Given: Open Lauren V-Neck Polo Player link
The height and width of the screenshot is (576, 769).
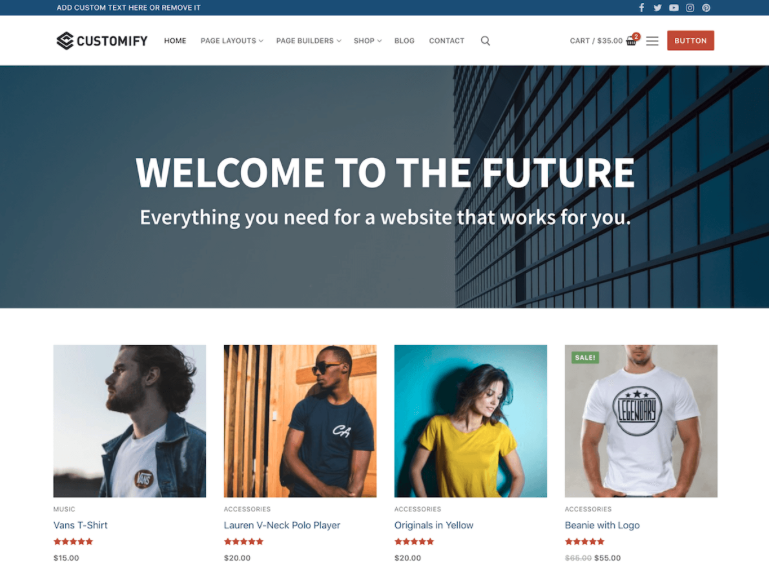Looking at the screenshot, I should [x=282, y=525].
